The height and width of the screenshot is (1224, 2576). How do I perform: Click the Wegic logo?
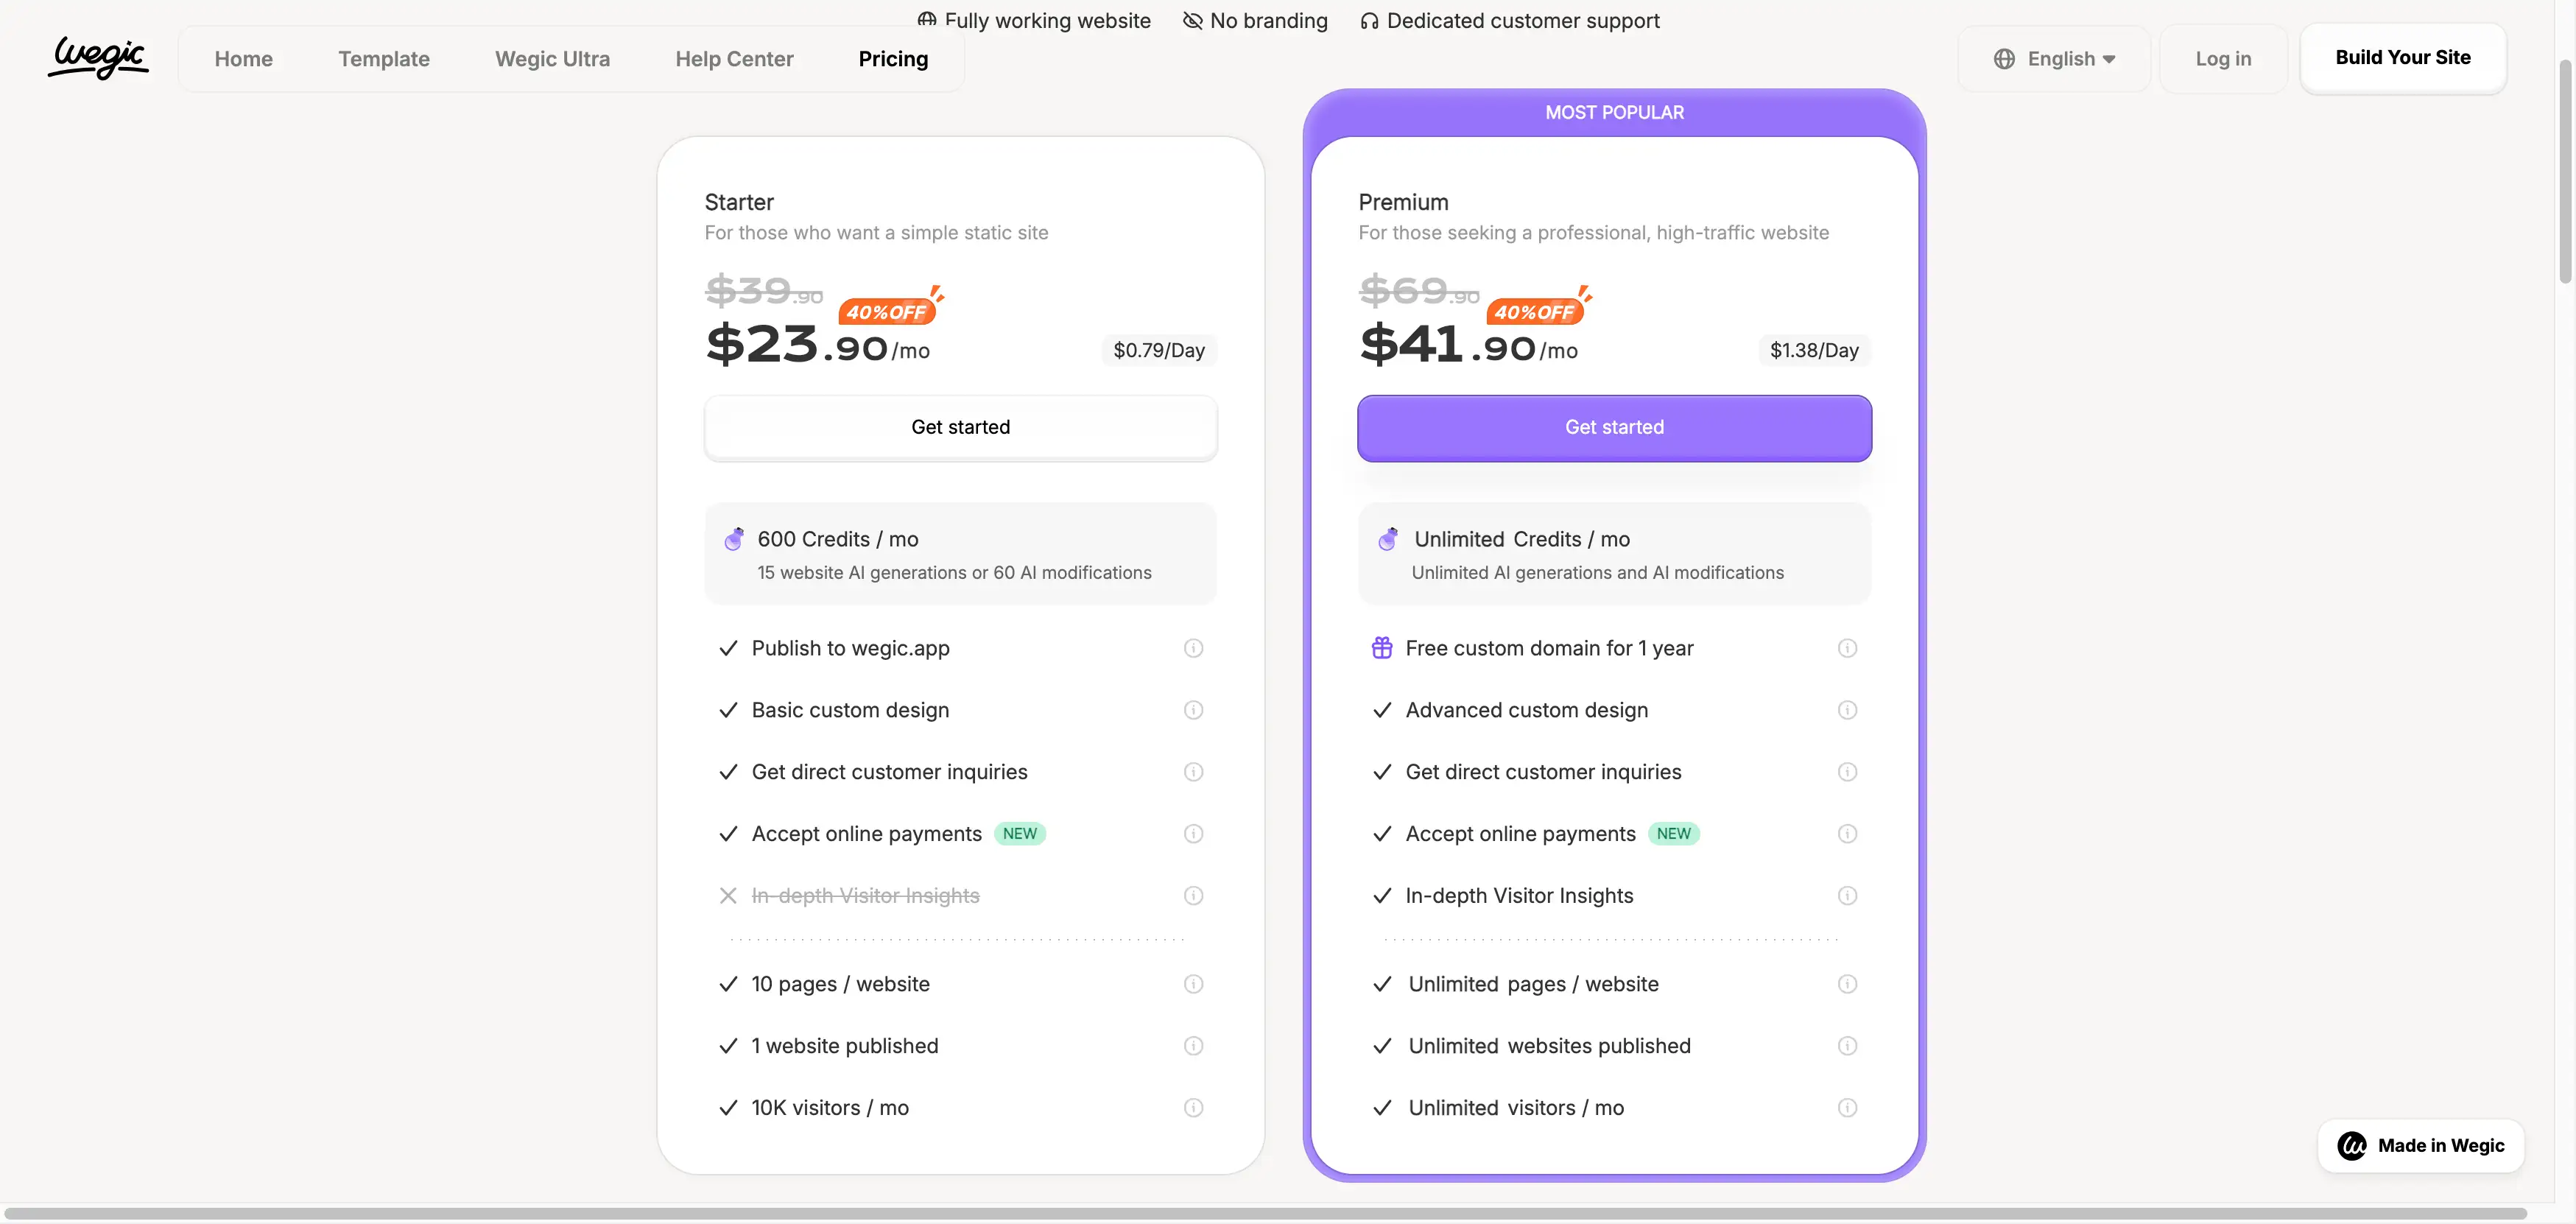[x=97, y=57]
